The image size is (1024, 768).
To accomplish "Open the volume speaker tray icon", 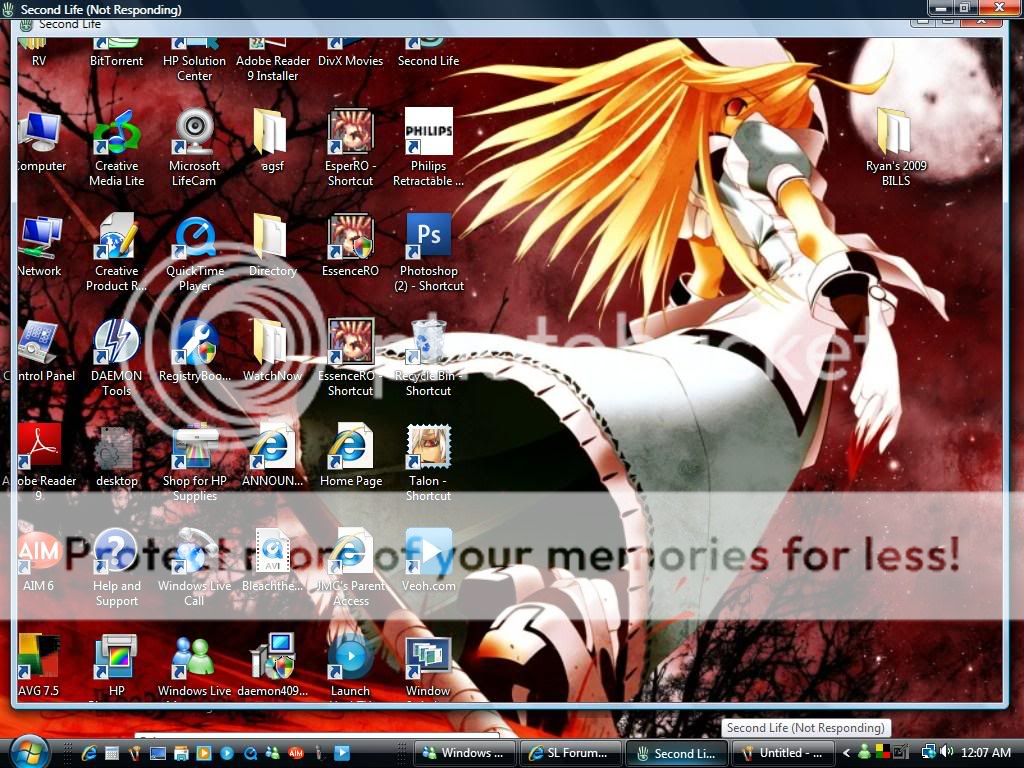I will 947,752.
